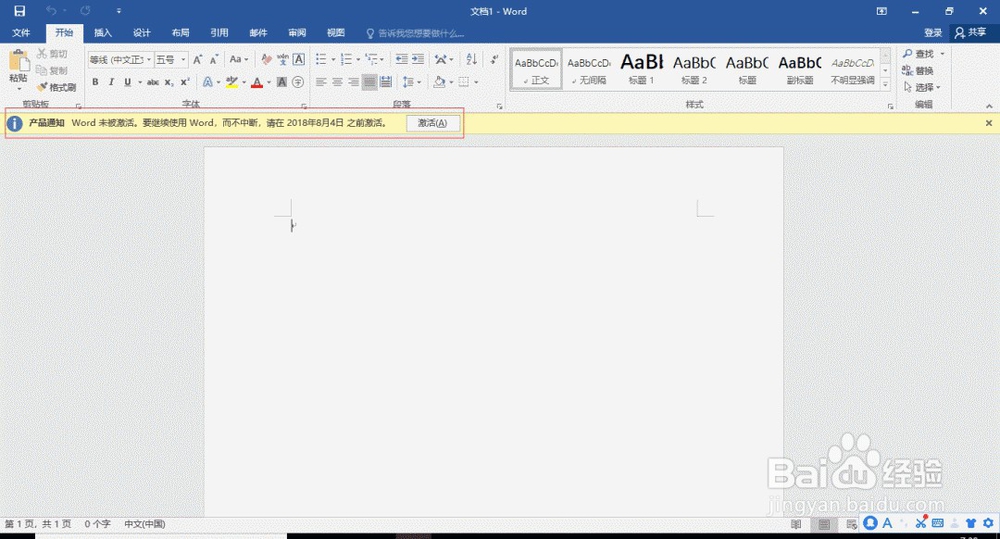This screenshot has width=1000, height=539.
Task: Open borders dropdown
Action: (476, 82)
